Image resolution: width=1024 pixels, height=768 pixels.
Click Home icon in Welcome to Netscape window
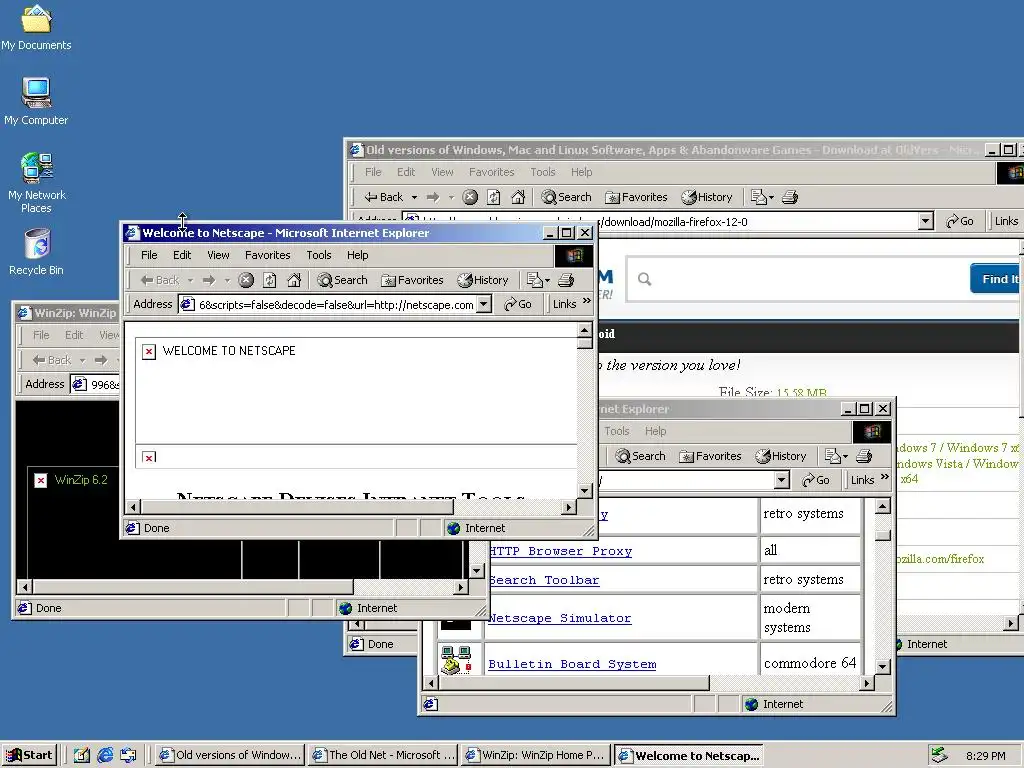coord(294,280)
